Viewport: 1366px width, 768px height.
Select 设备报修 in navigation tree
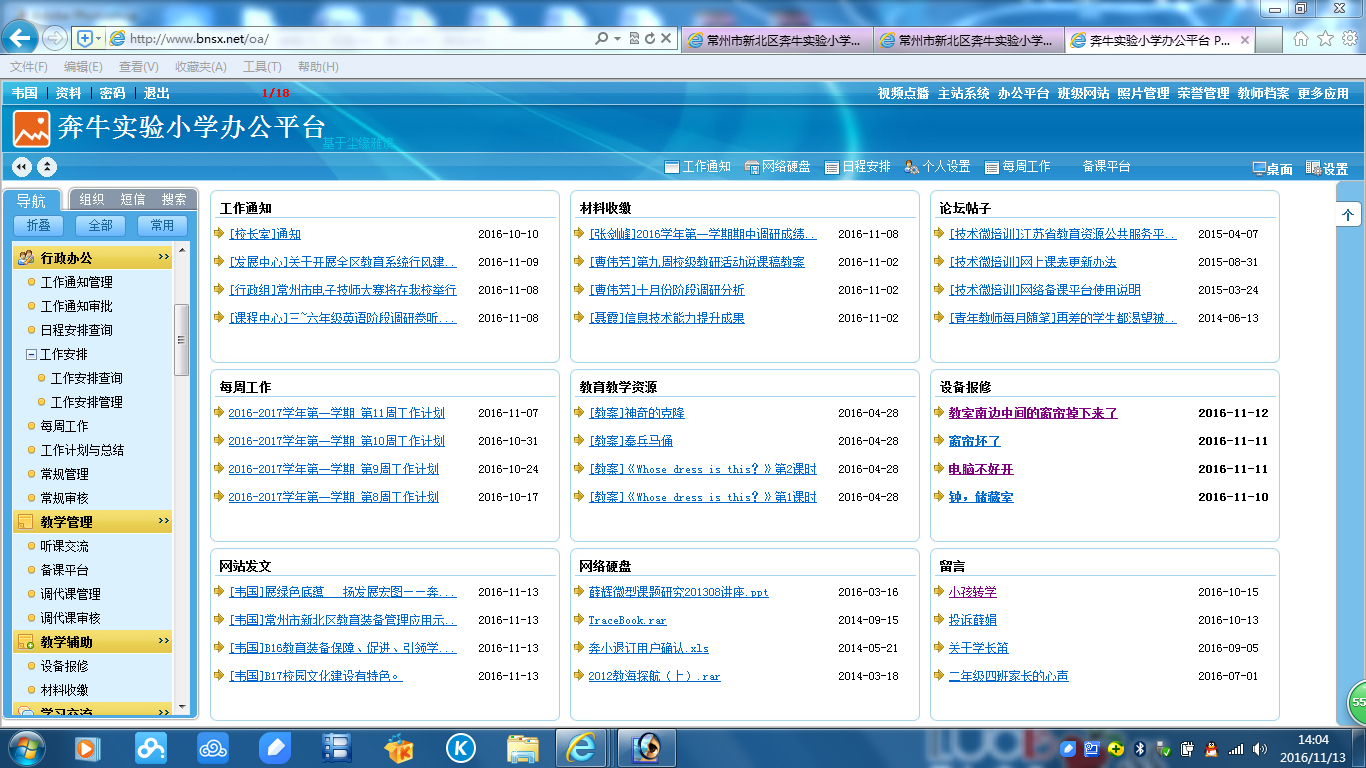coord(64,666)
